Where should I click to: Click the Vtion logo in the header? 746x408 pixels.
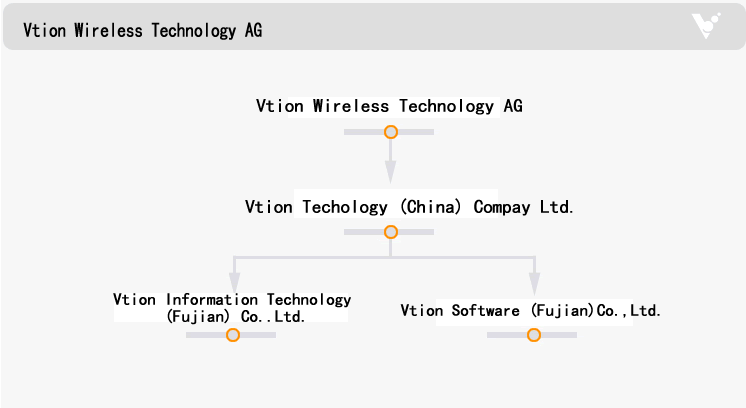[x=707, y=26]
